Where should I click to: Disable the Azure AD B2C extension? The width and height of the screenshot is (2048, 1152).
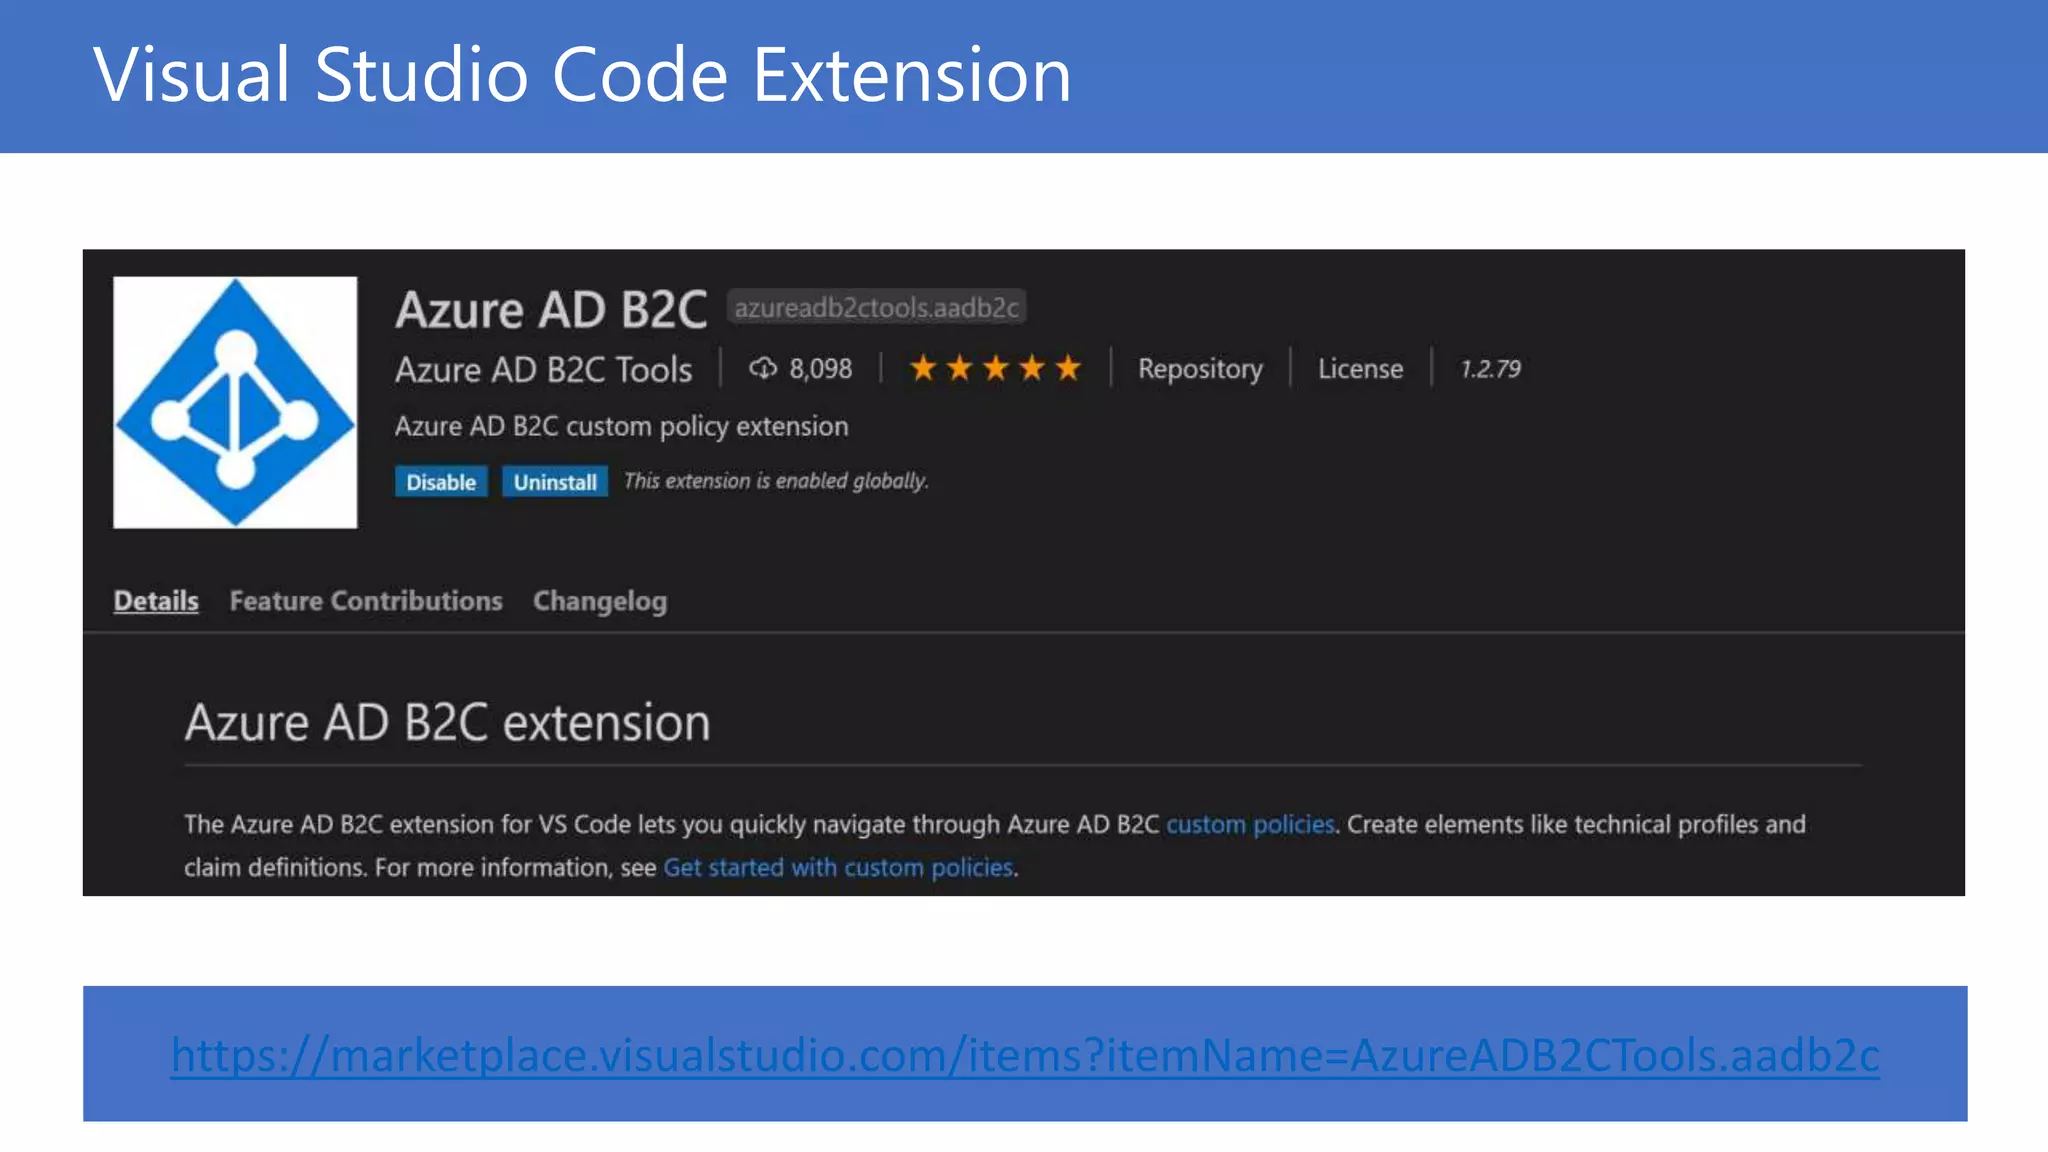click(441, 482)
